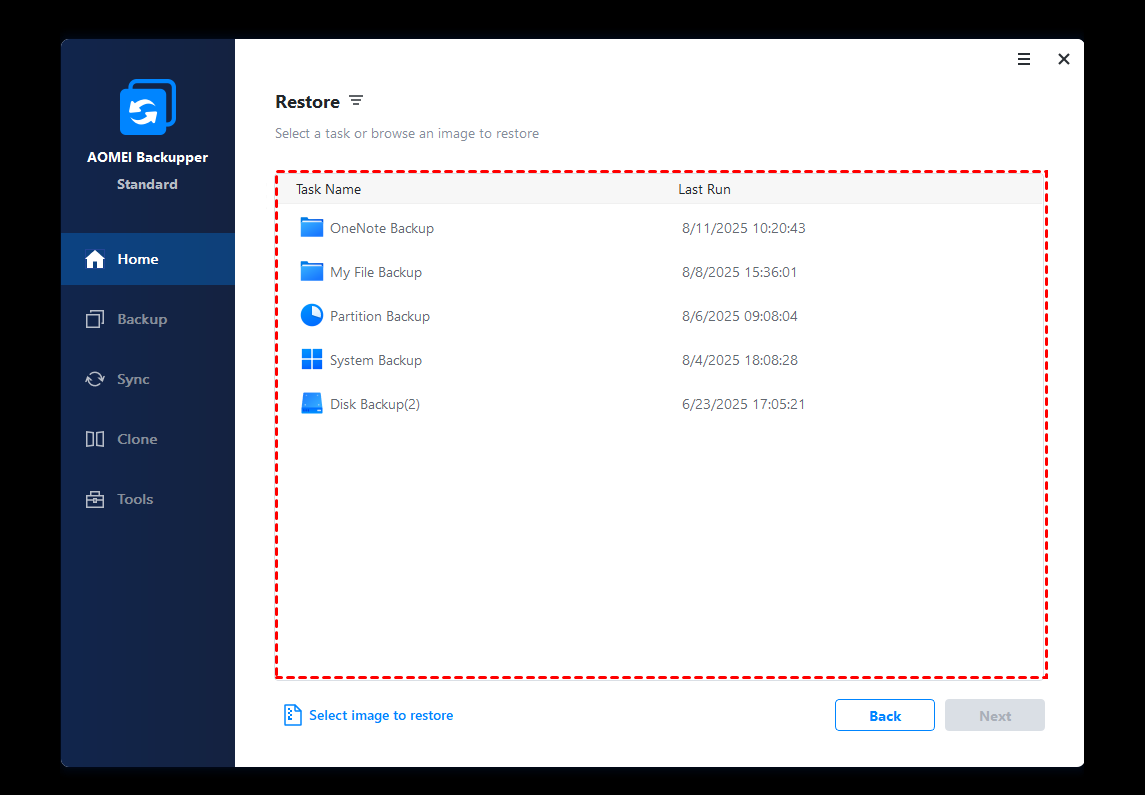Click the date 8/11/2025 10:20:43
The image size is (1145, 795).
pos(743,228)
